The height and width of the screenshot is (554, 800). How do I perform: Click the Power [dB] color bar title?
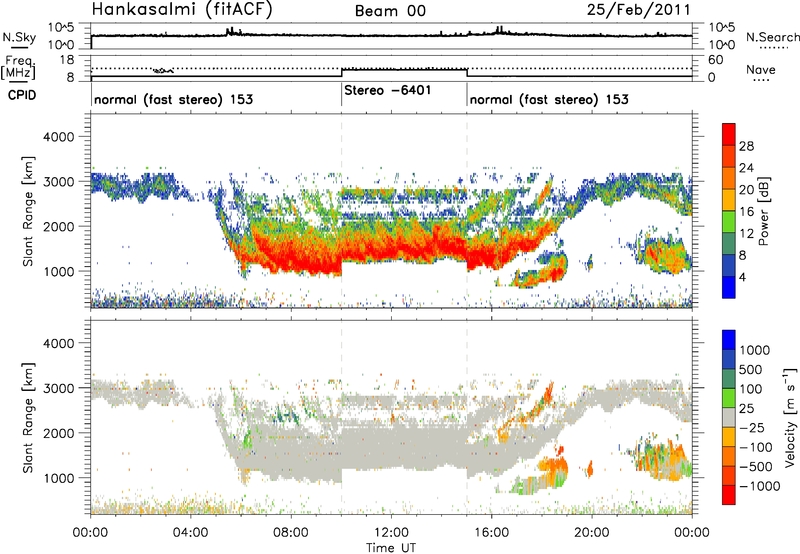[x=763, y=211]
